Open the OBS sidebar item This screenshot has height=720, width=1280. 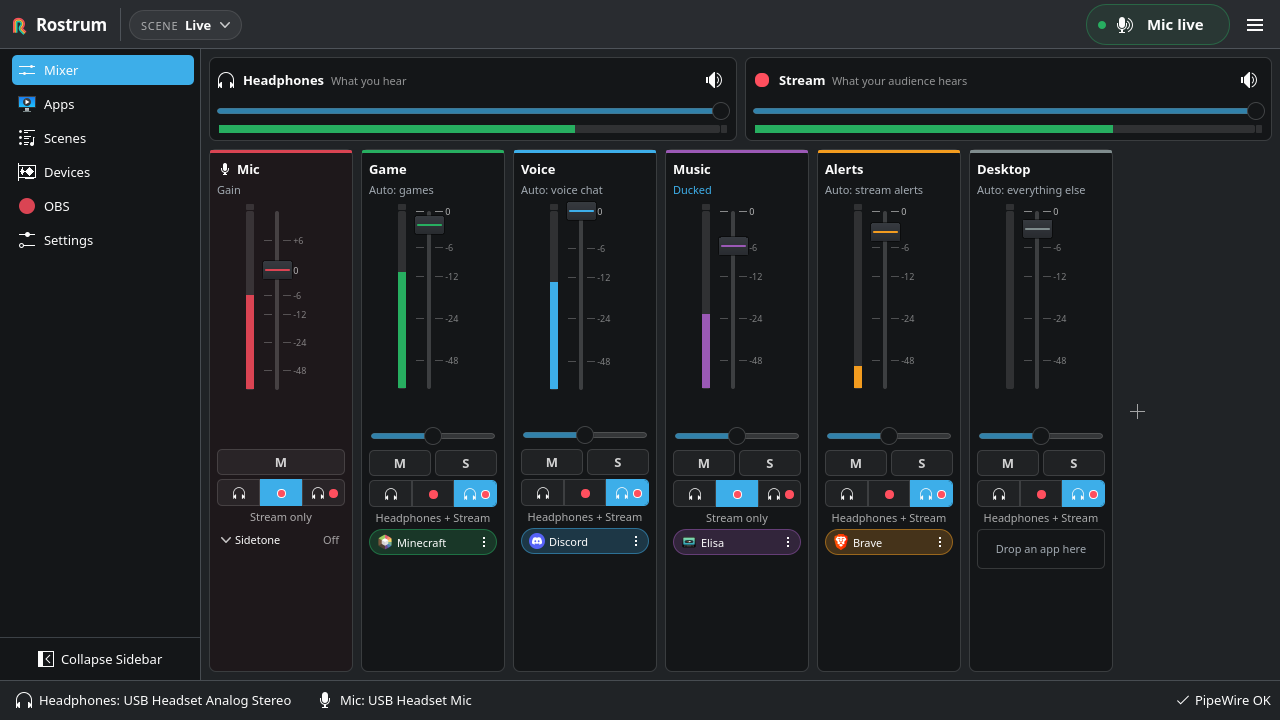tap(103, 206)
